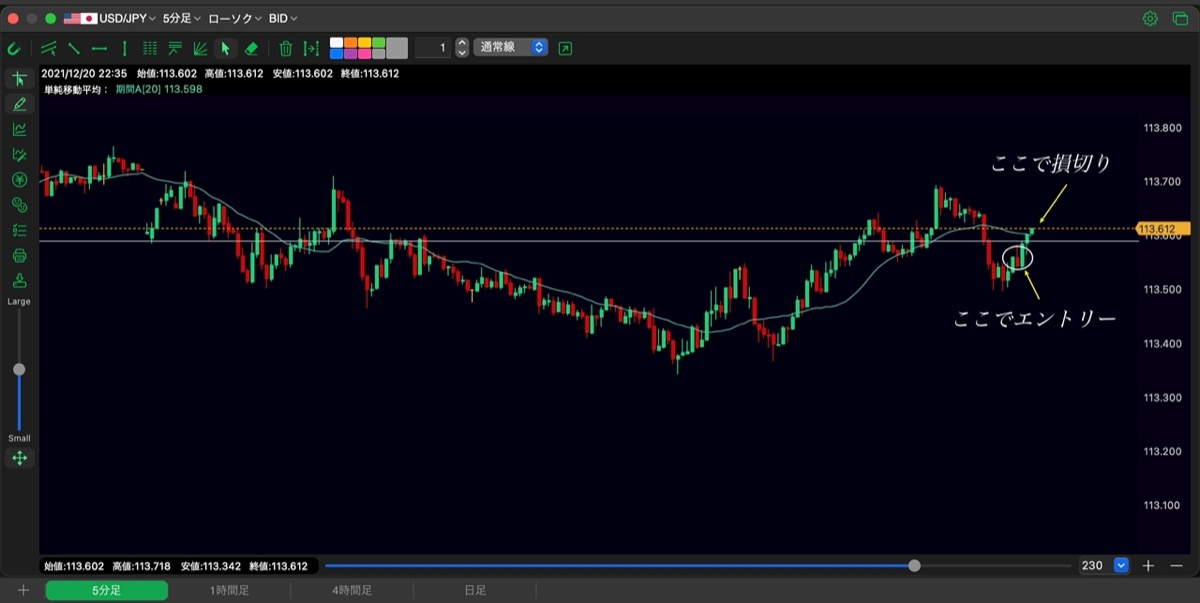Open the 5分足 timeframe dropdown
The height and width of the screenshot is (603, 1200).
click(x=182, y=19)
